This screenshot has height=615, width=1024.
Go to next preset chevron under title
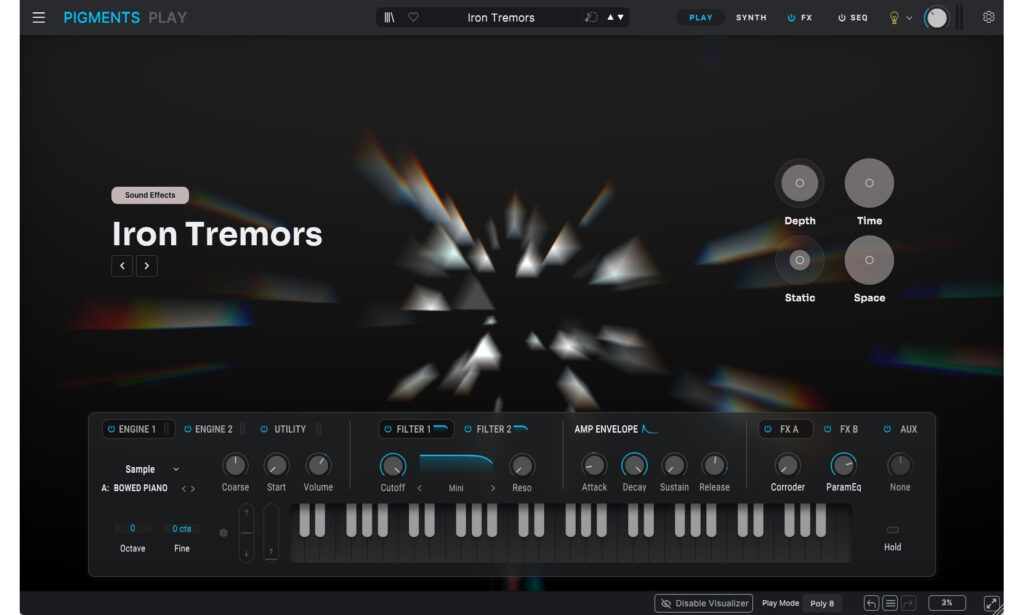[x=147, y=266]
